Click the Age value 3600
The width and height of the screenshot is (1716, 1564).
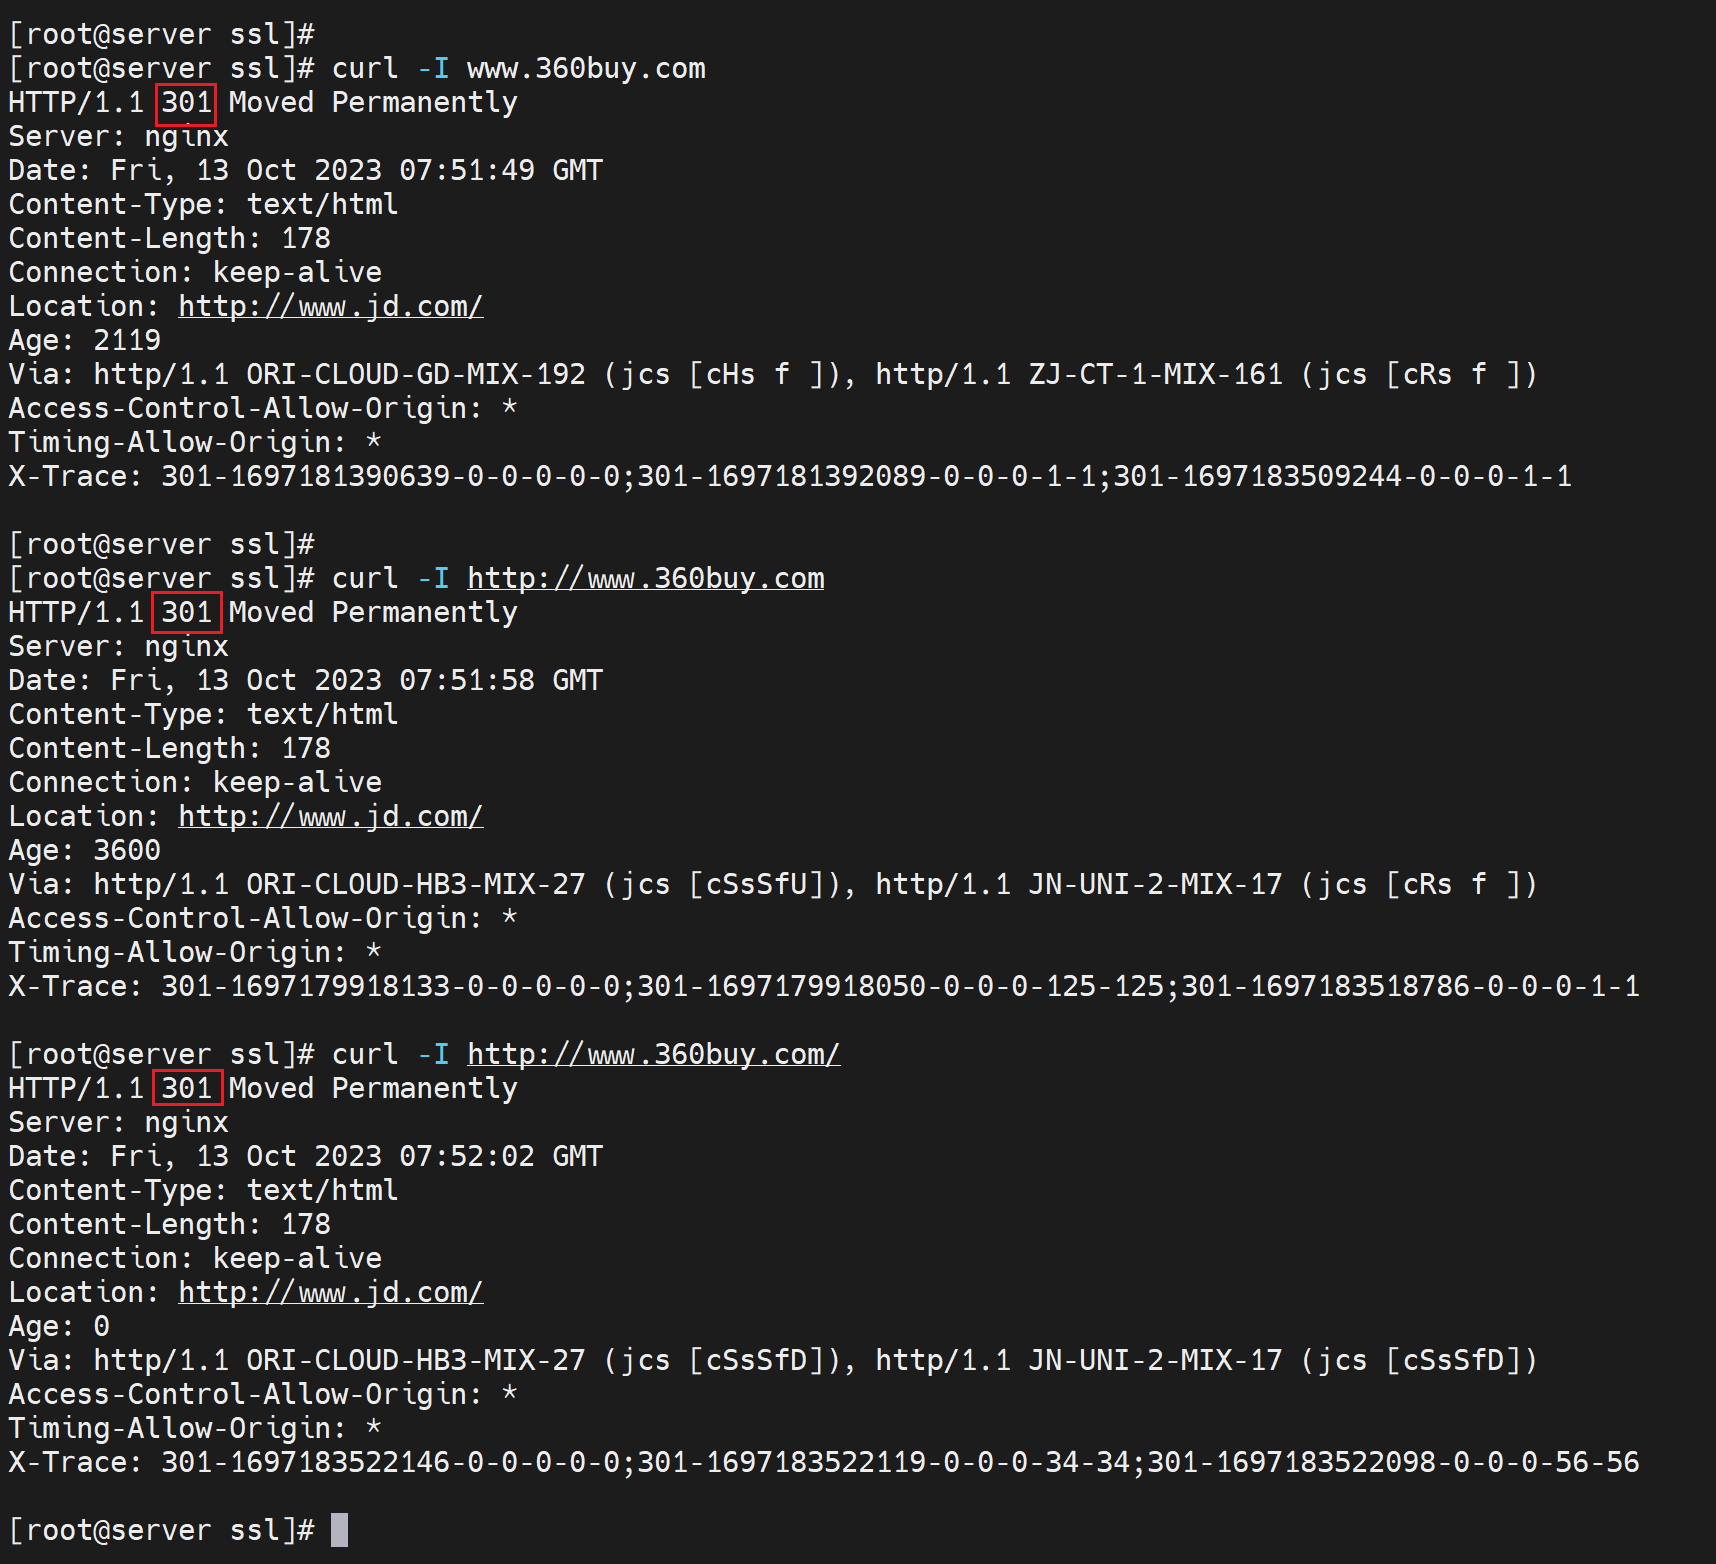pos(127,850)
